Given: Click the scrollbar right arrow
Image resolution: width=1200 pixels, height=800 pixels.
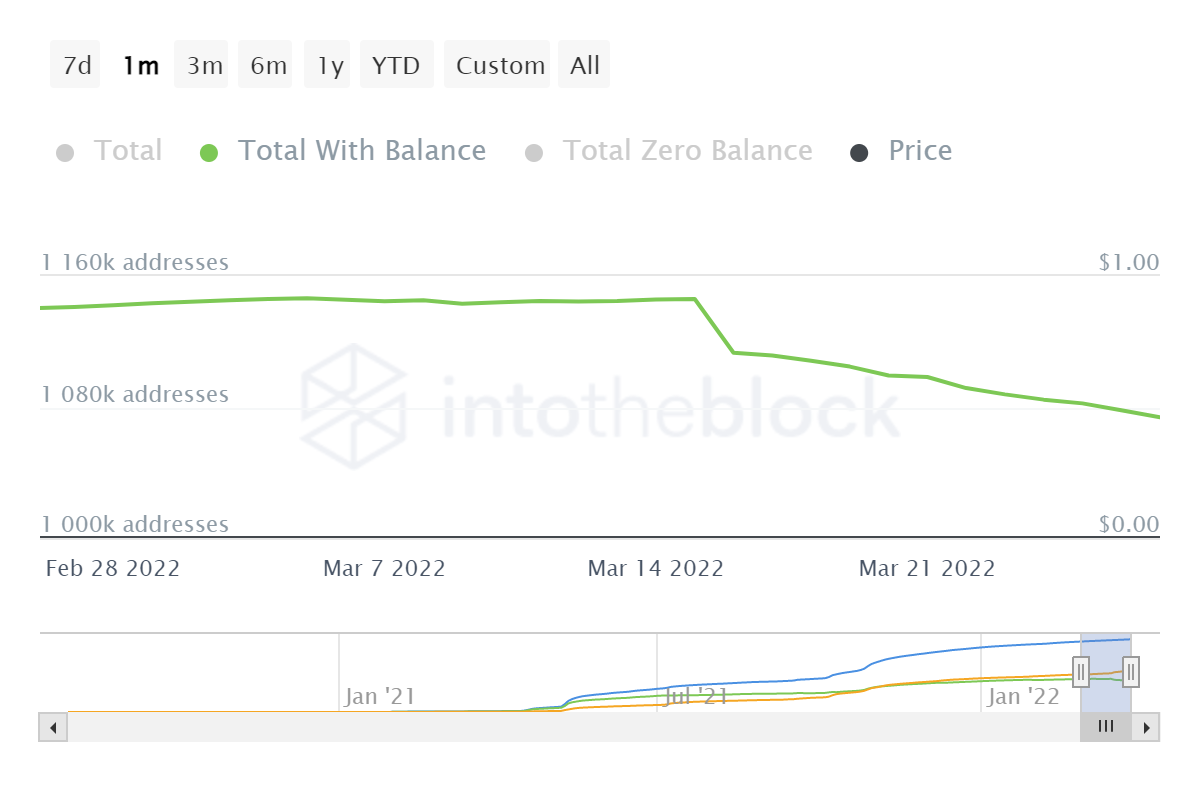Looking at the screenshot, I should pyautogui.click(x=1146, y=727).
